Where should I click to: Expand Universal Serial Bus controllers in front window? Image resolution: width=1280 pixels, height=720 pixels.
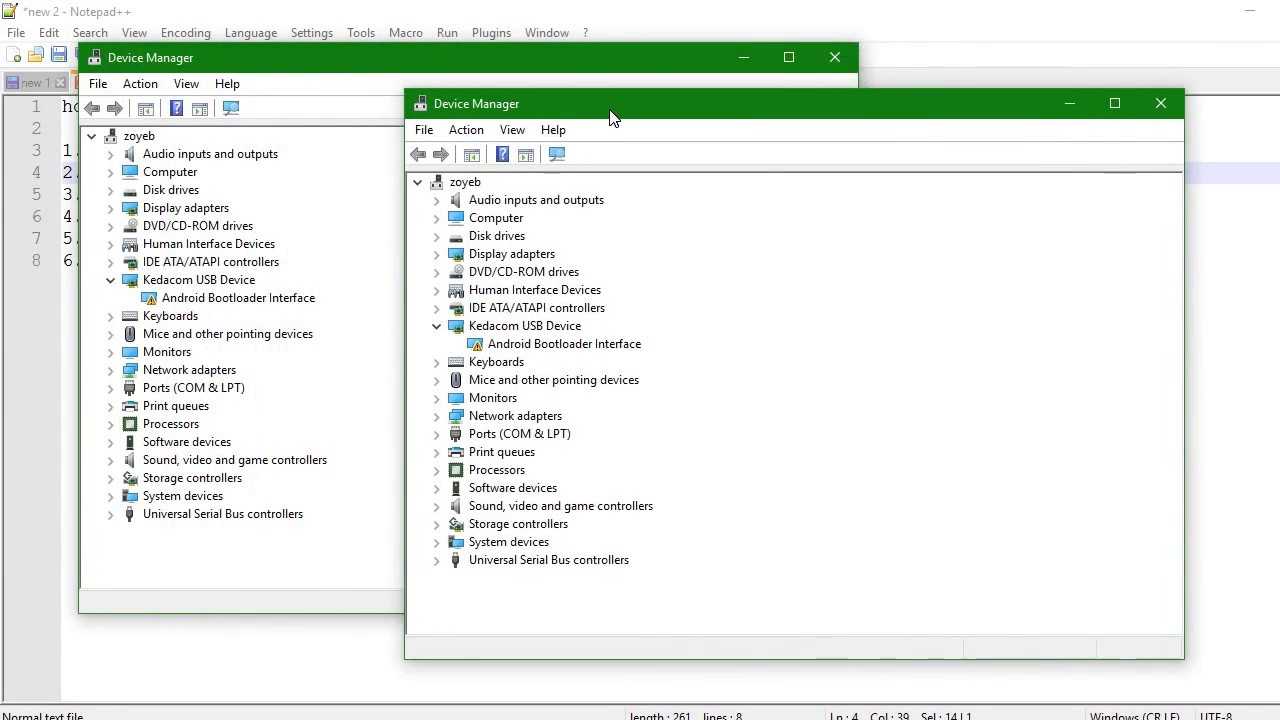tap(437, 560)
